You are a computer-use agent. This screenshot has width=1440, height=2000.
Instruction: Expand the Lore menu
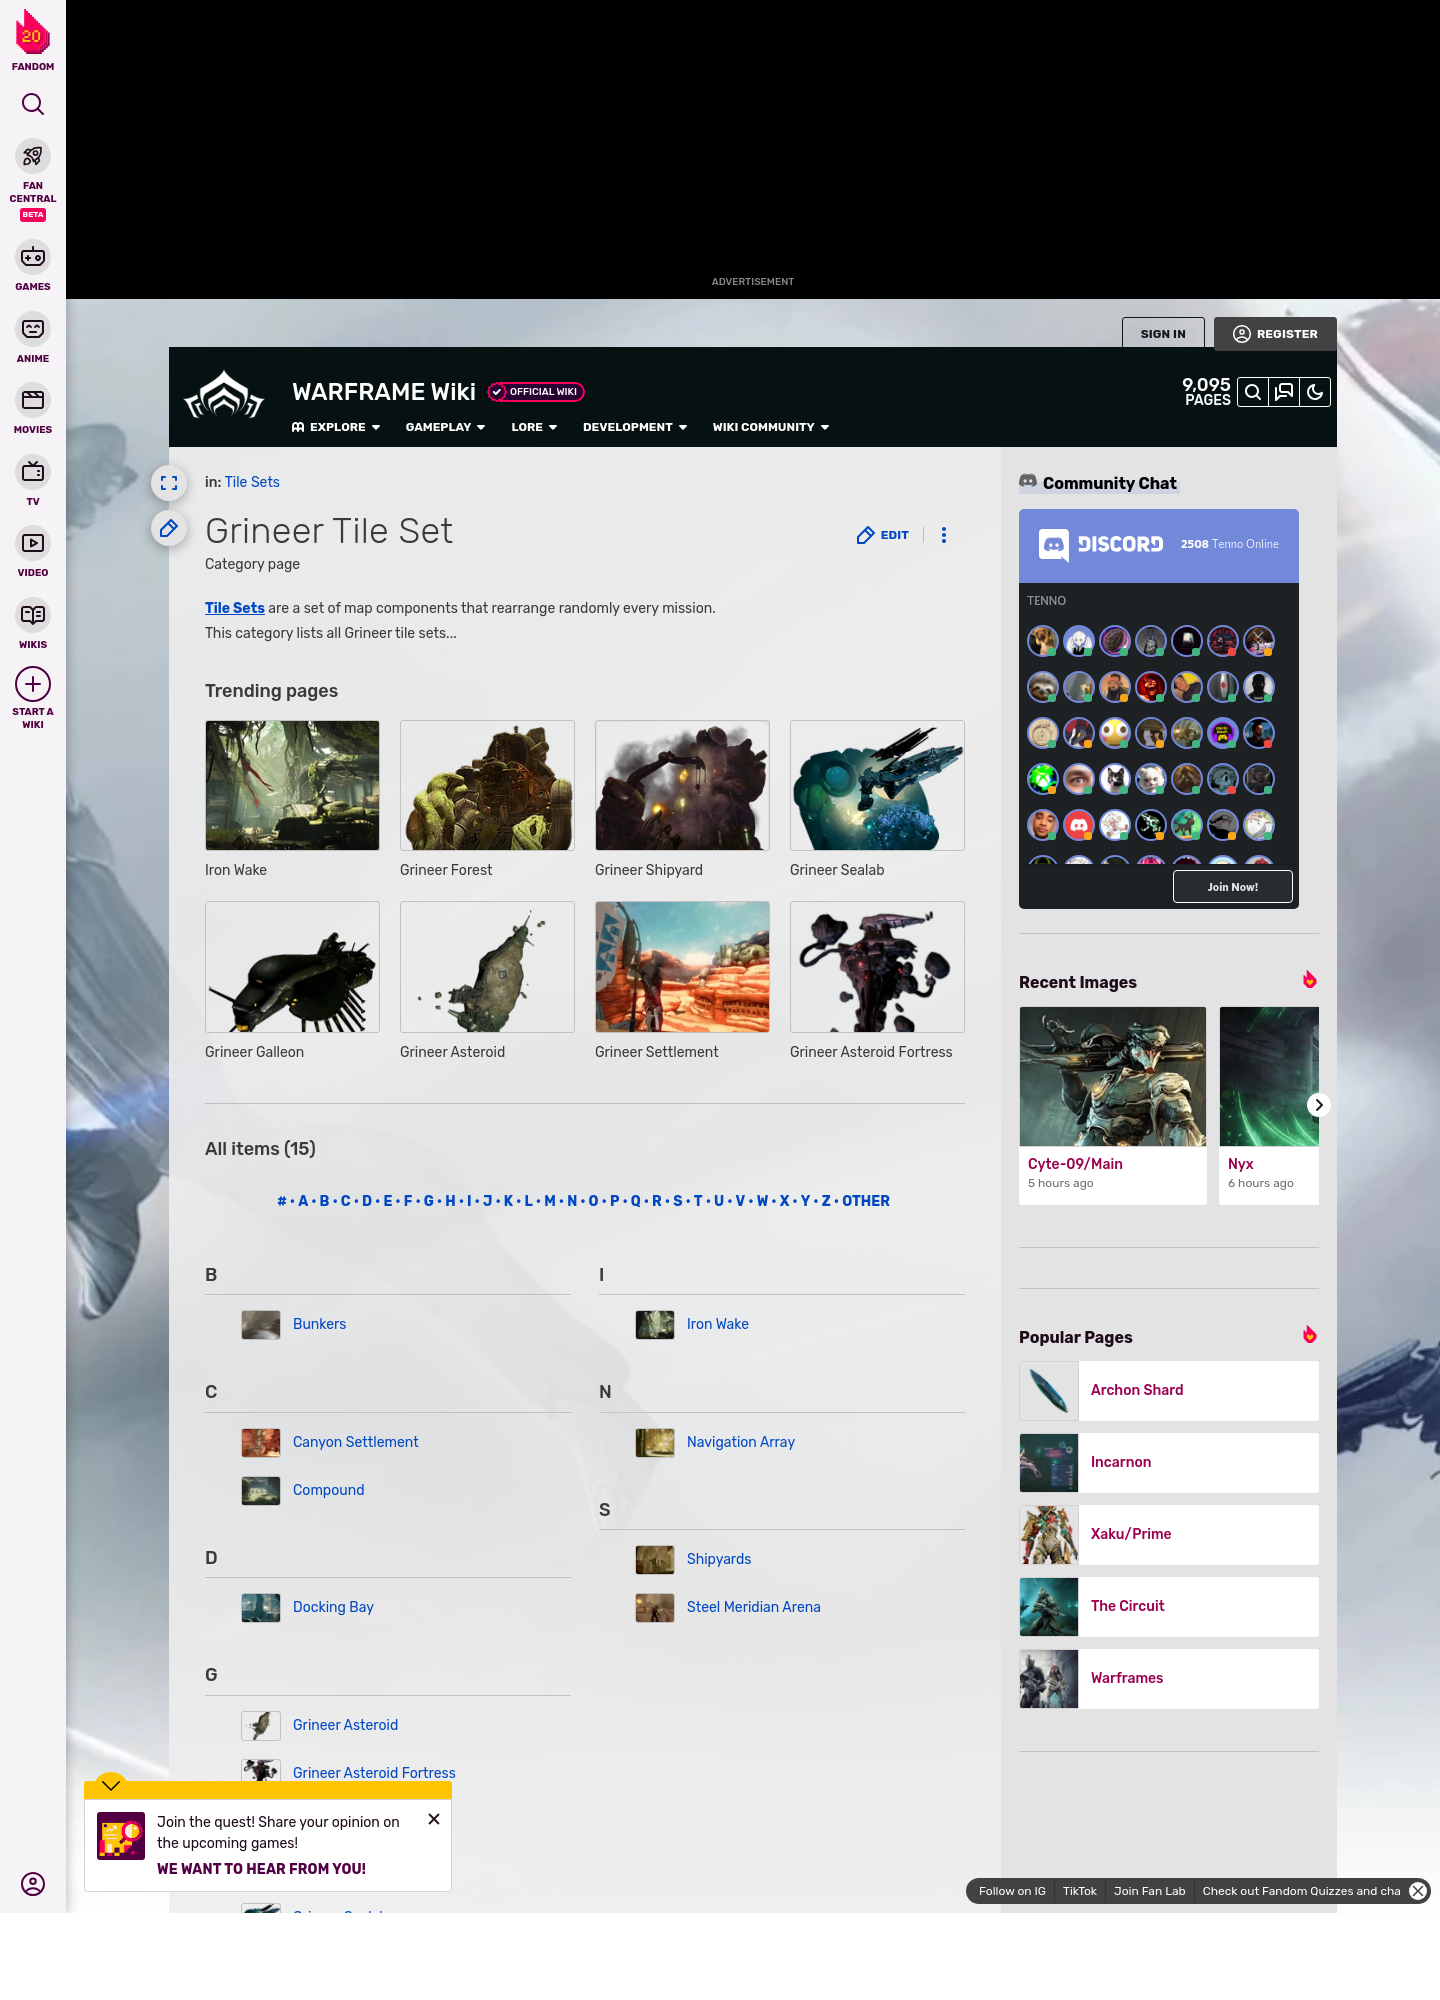534,427
